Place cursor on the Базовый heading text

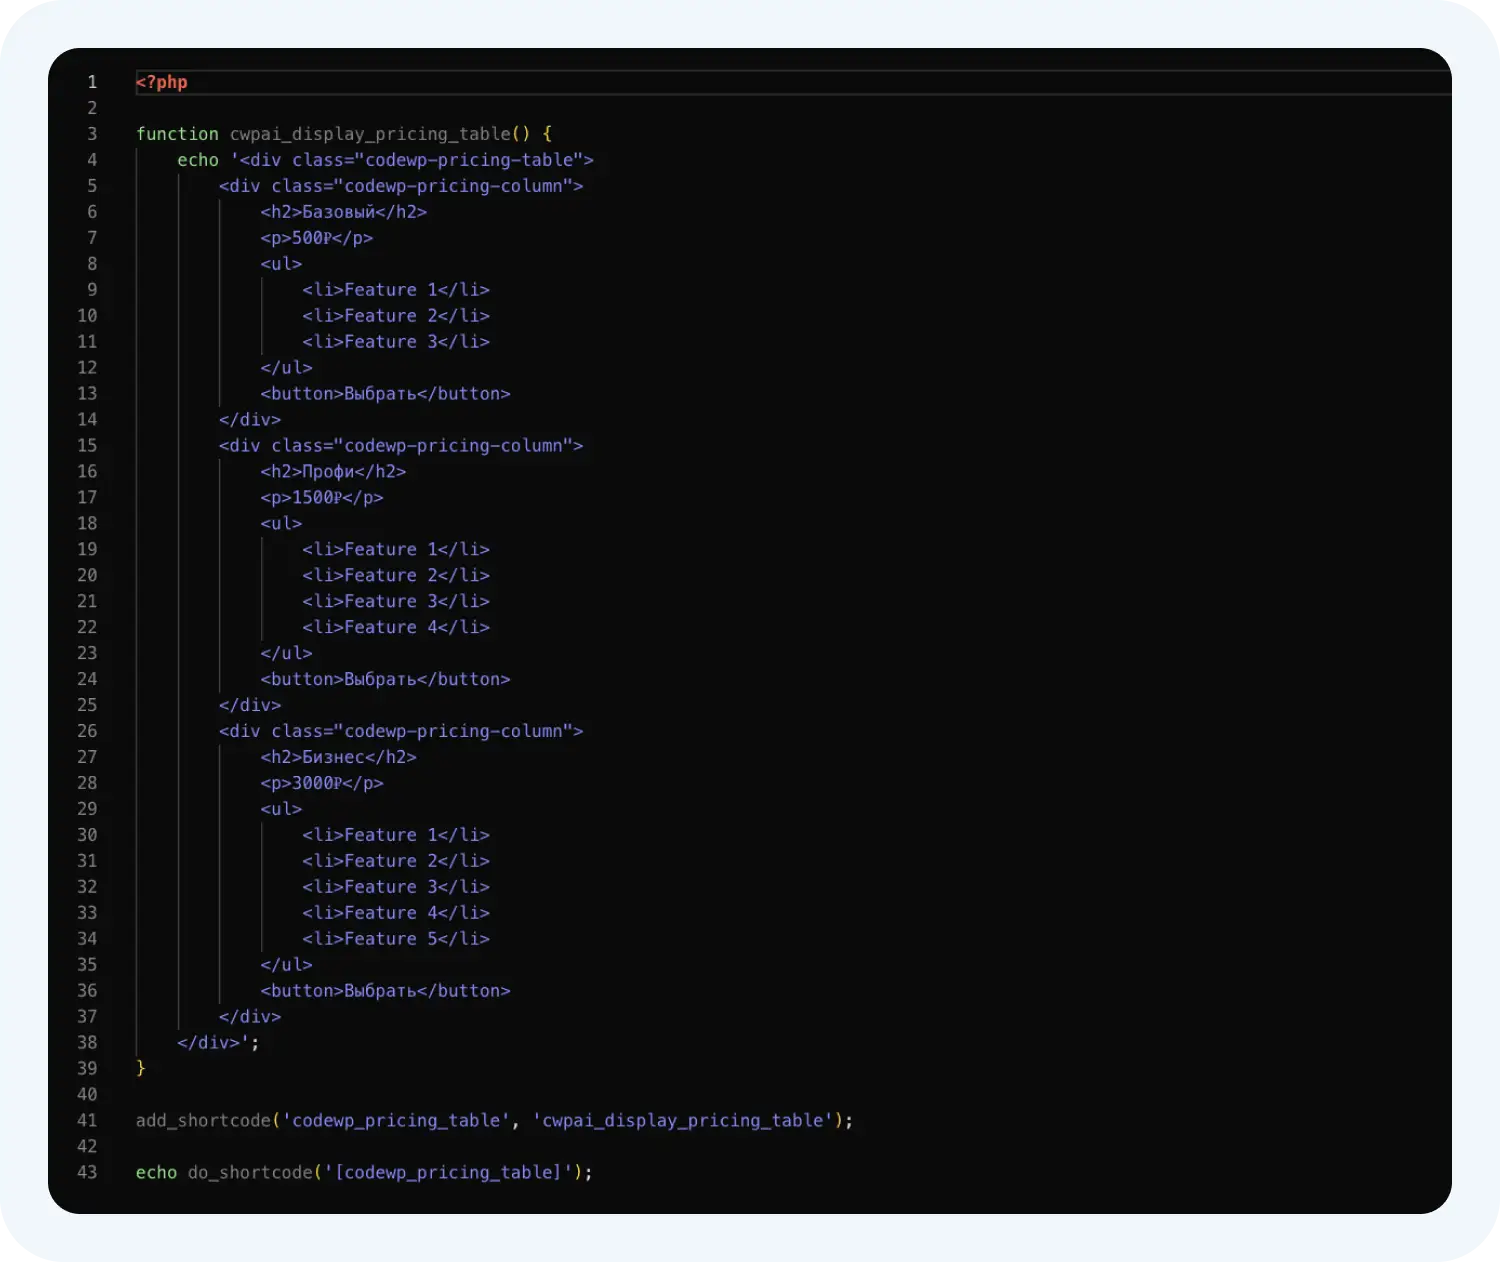point(338,212)
